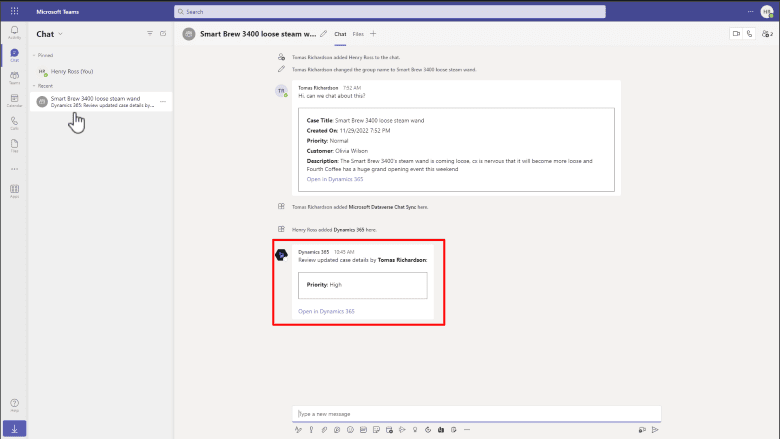Viewport: 780px width, 439px height.
Task: Send the message with the send arrow
Action: click(655, 430)
